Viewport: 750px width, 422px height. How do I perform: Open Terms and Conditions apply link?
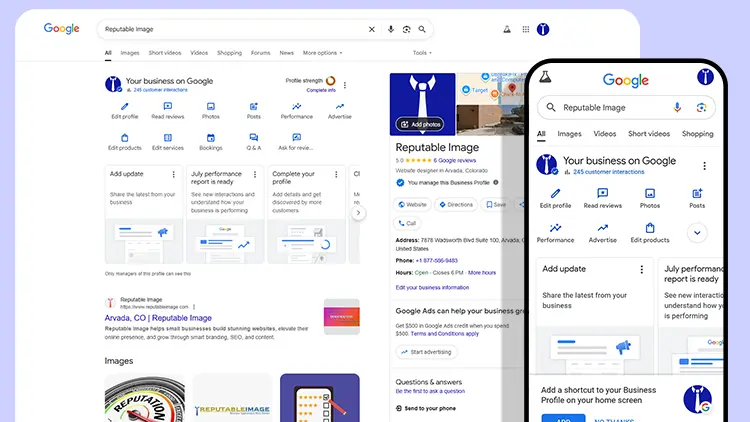click(x=444, y=334)
